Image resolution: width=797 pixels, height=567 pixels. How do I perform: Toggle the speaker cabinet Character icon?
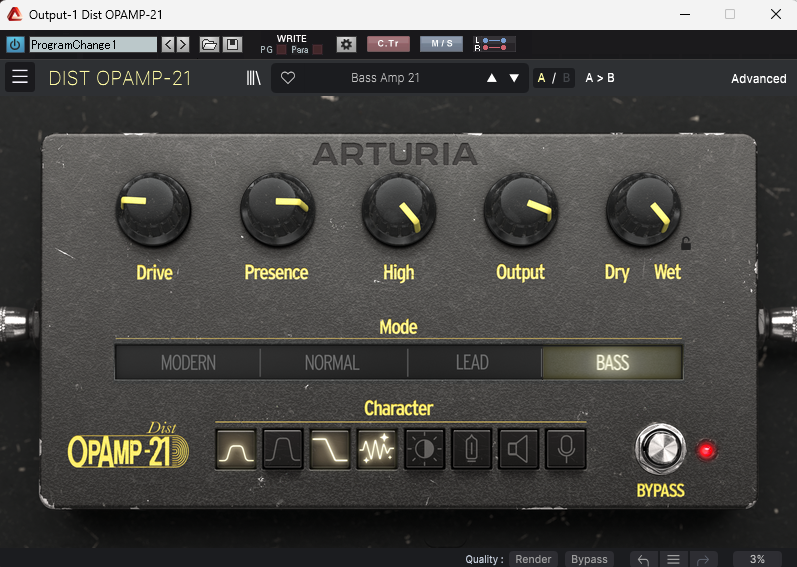[518, 449]
